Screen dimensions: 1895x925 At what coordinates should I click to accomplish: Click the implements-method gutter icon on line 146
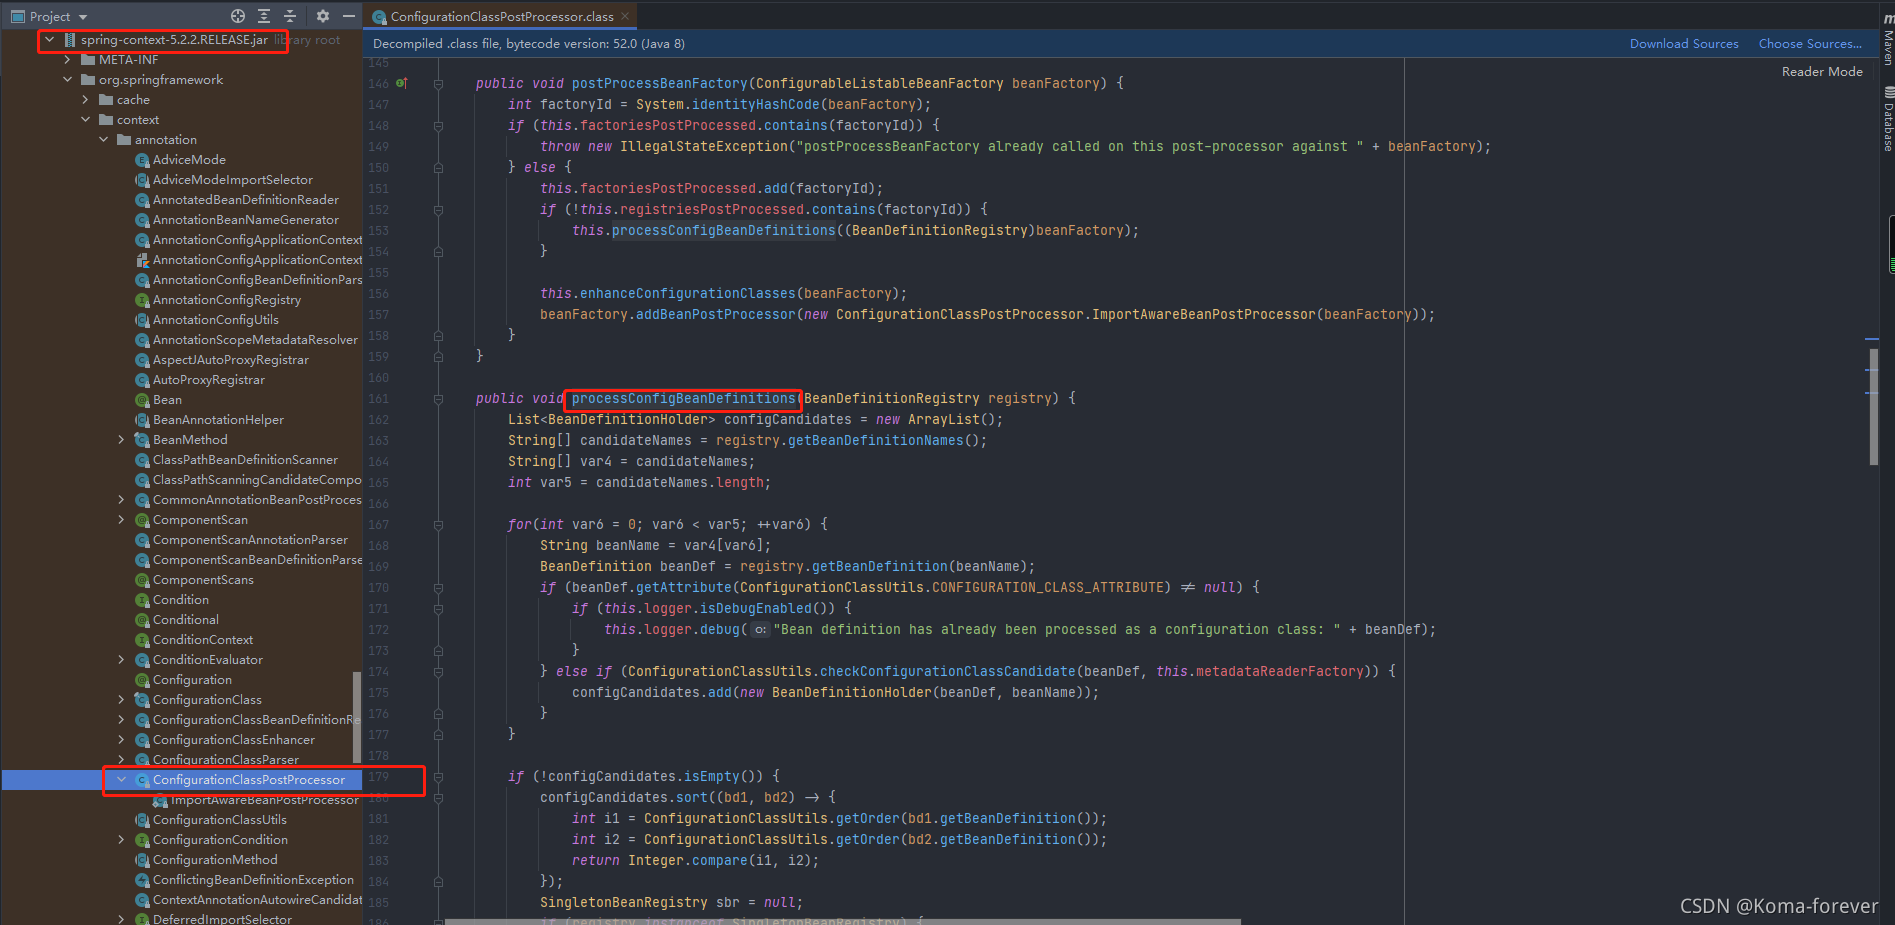pos(402,83)
